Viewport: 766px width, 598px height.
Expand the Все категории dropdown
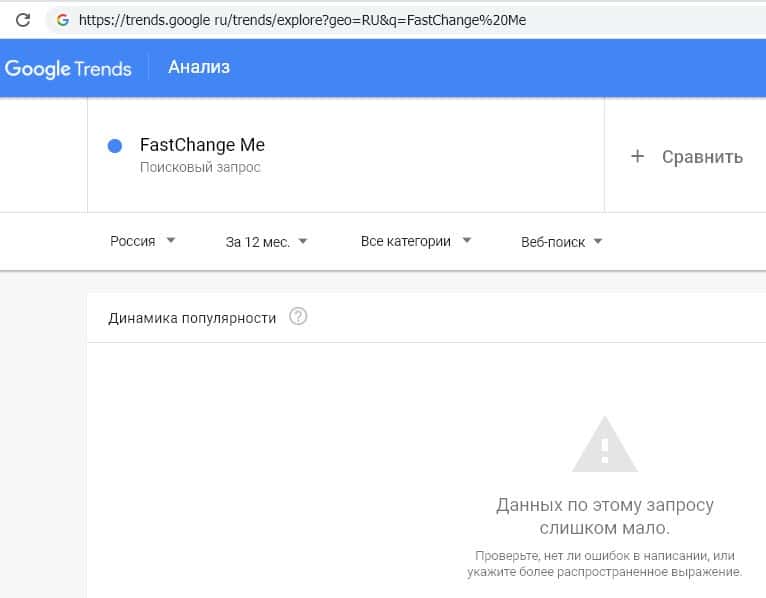point(415,241)
